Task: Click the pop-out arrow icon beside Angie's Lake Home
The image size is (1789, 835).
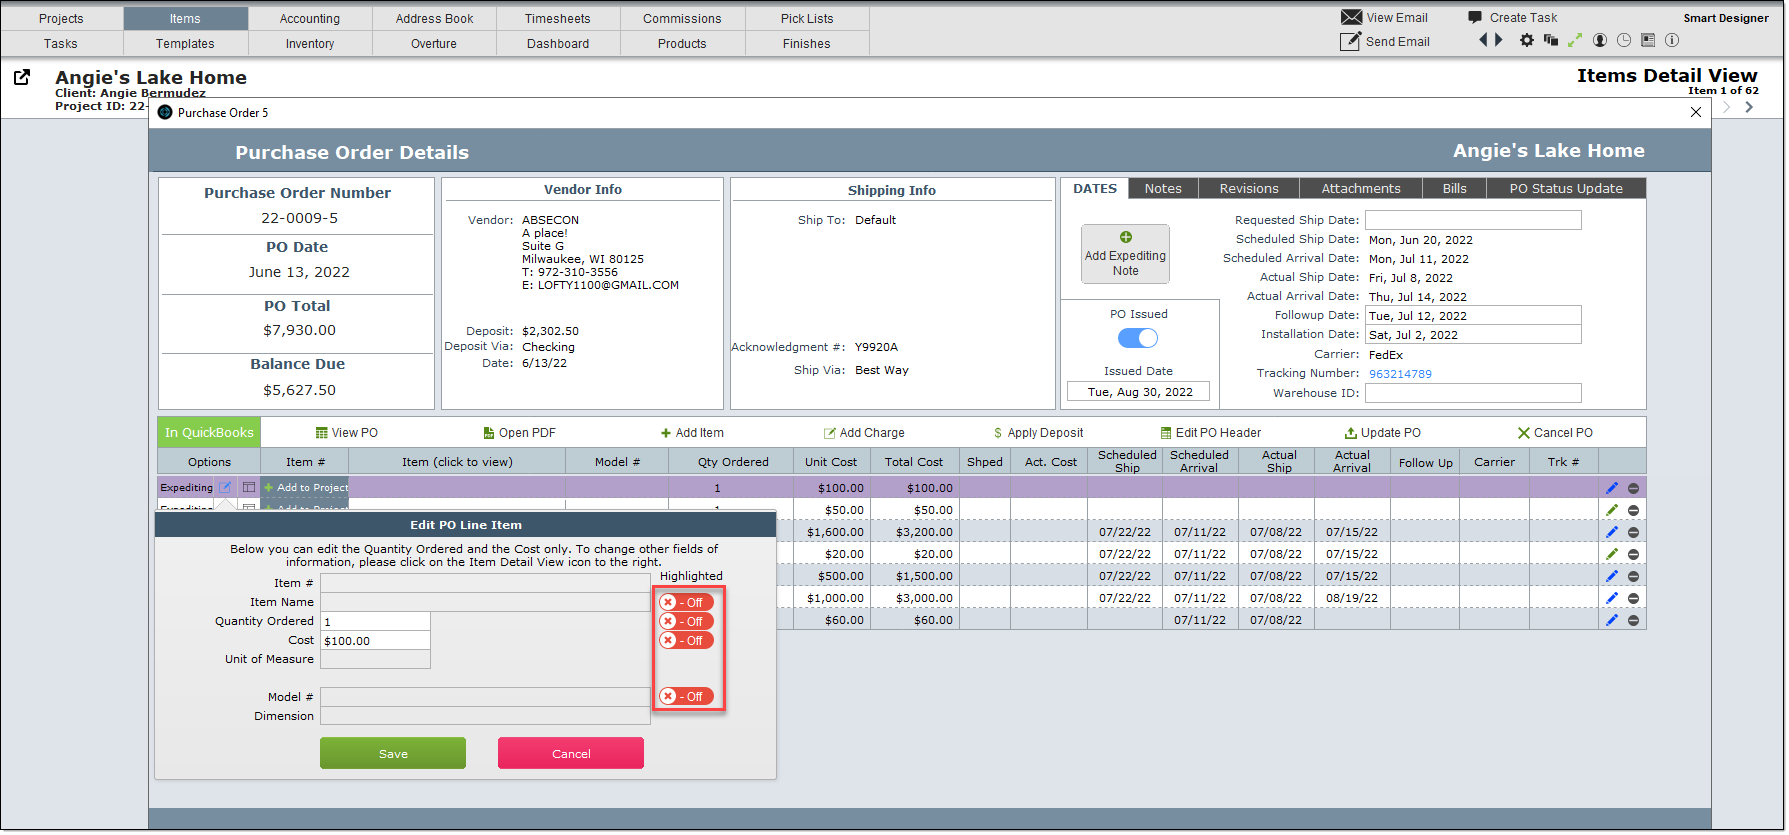Action: pyautogui.click(x=22, y=77)
